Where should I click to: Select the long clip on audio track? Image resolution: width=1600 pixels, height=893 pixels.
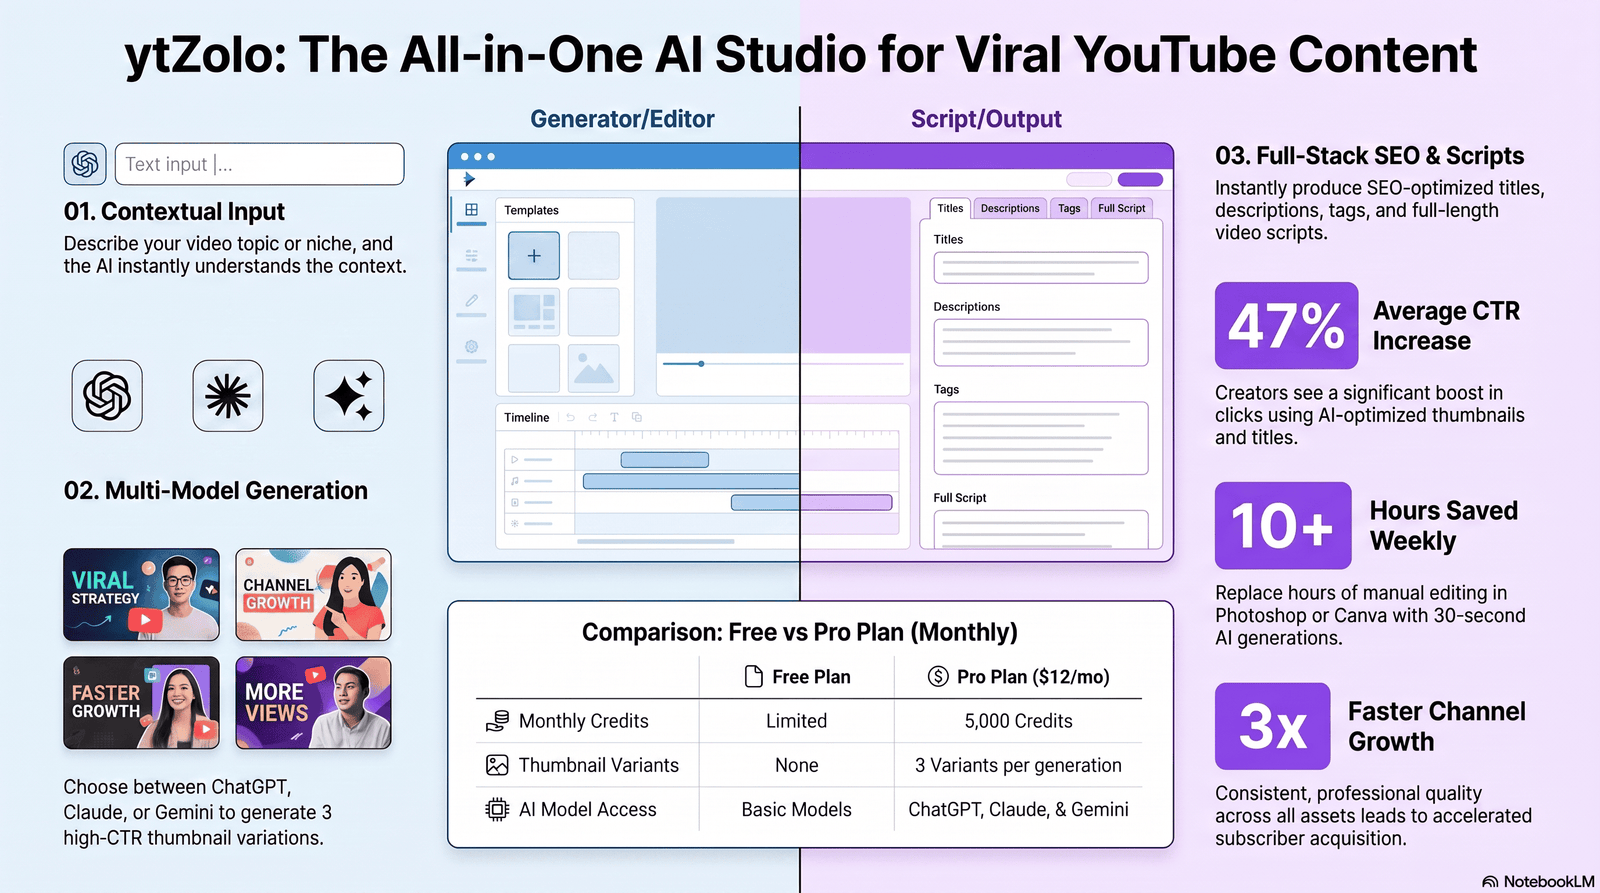[691, 481]
